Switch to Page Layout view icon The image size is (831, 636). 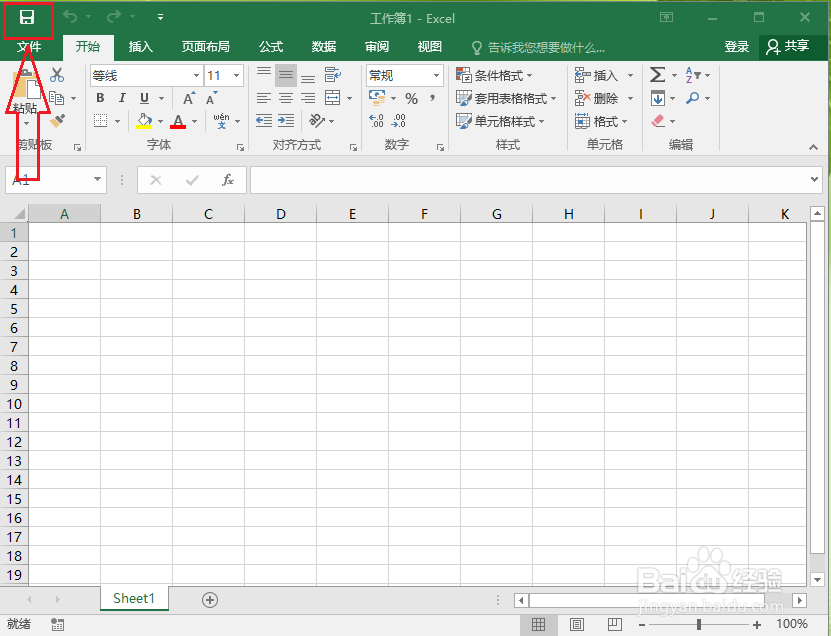click(577, 624)
